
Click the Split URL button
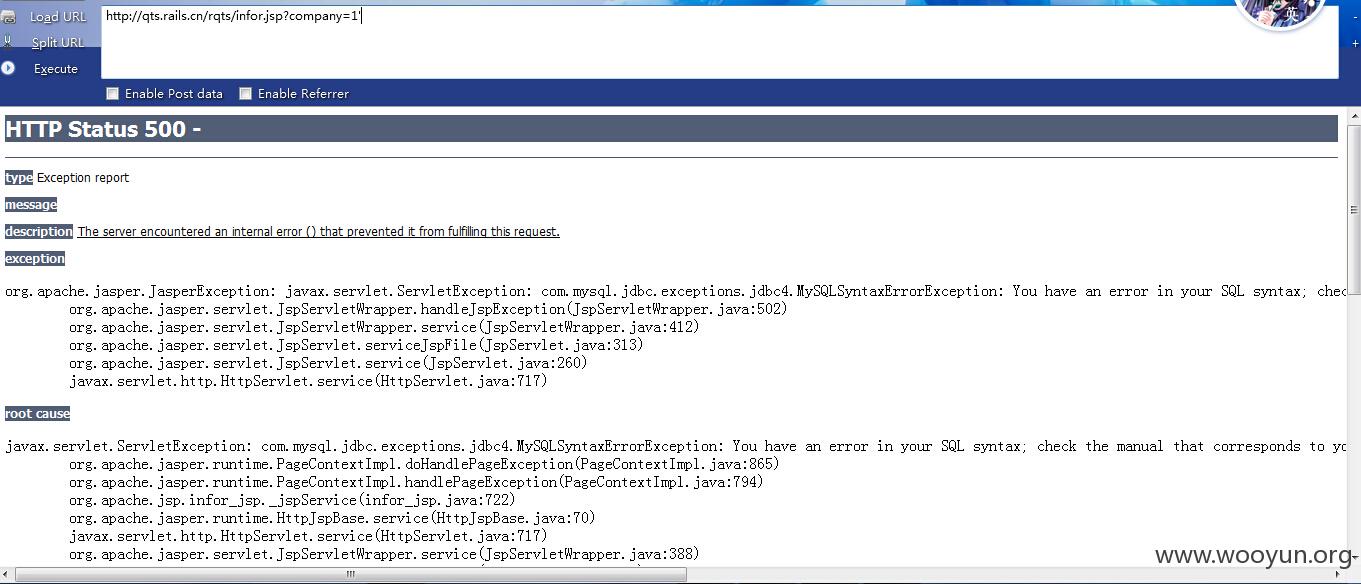(58, 43)
